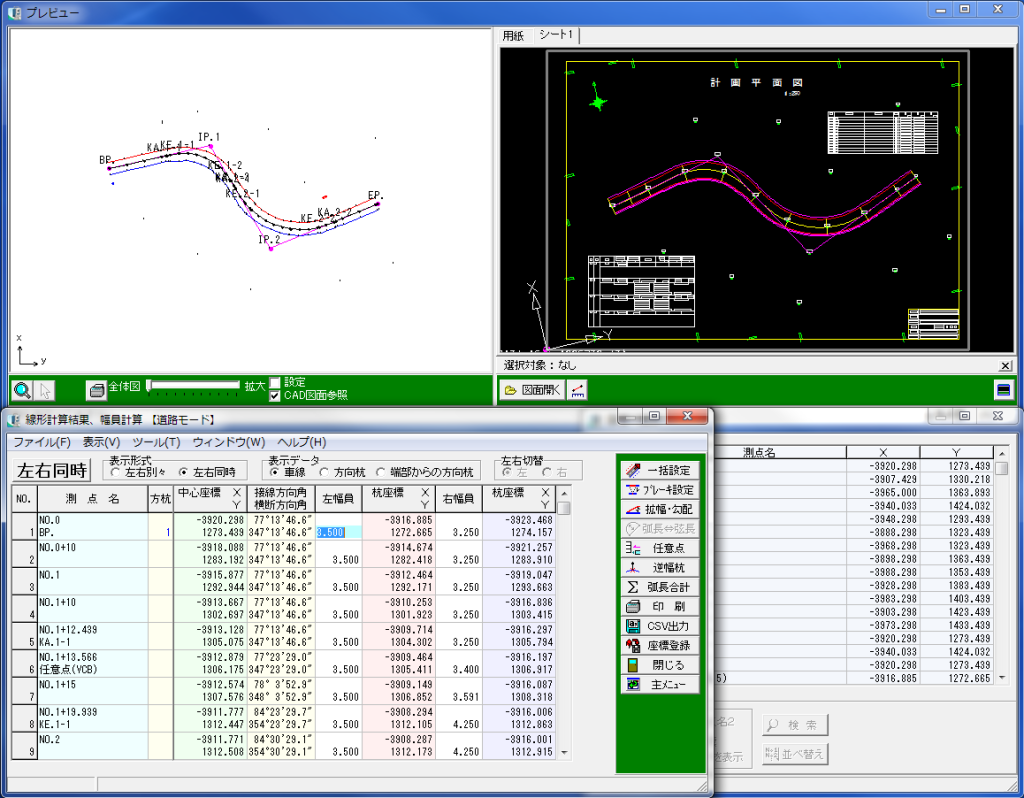Switch to the 用紙 tab

point(513,35)
